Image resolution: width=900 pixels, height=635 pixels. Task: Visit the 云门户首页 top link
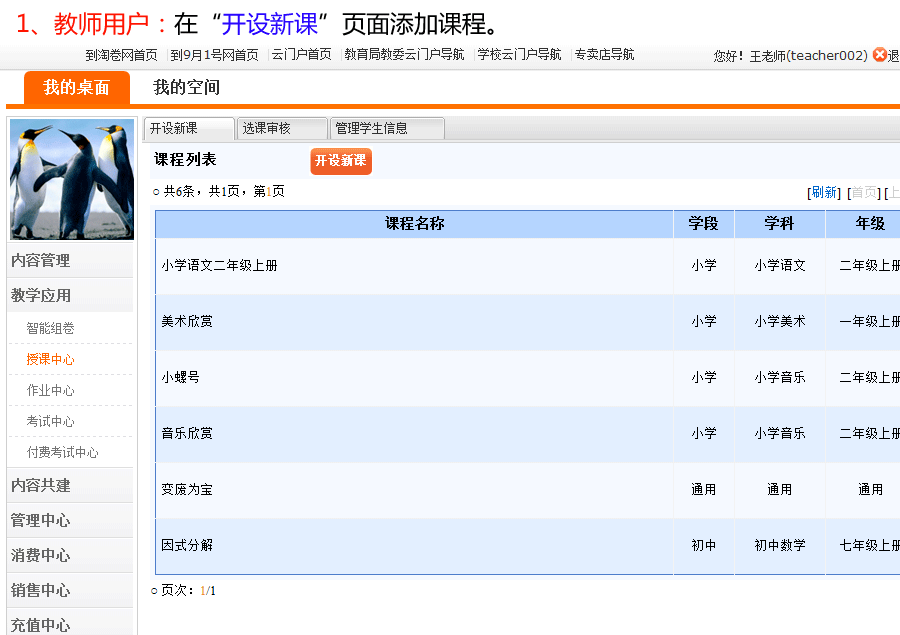point(301,55)
